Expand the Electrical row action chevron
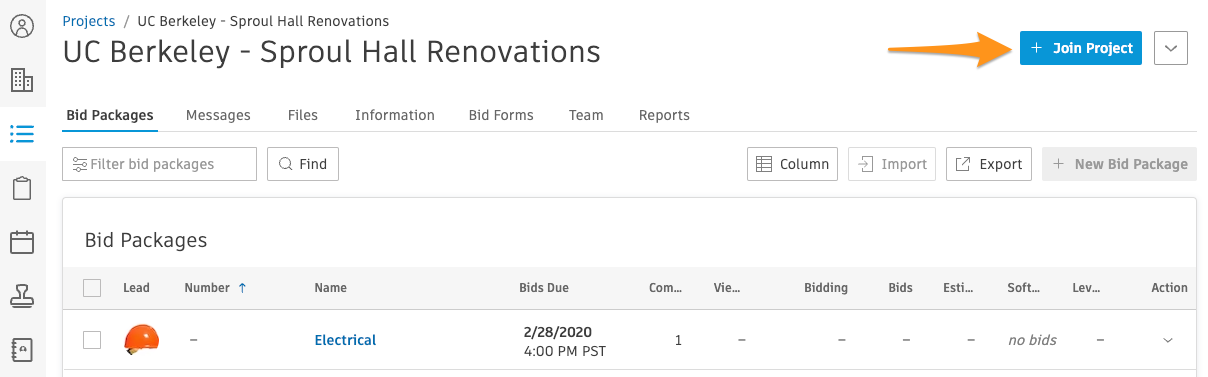 click(1168, 341)
